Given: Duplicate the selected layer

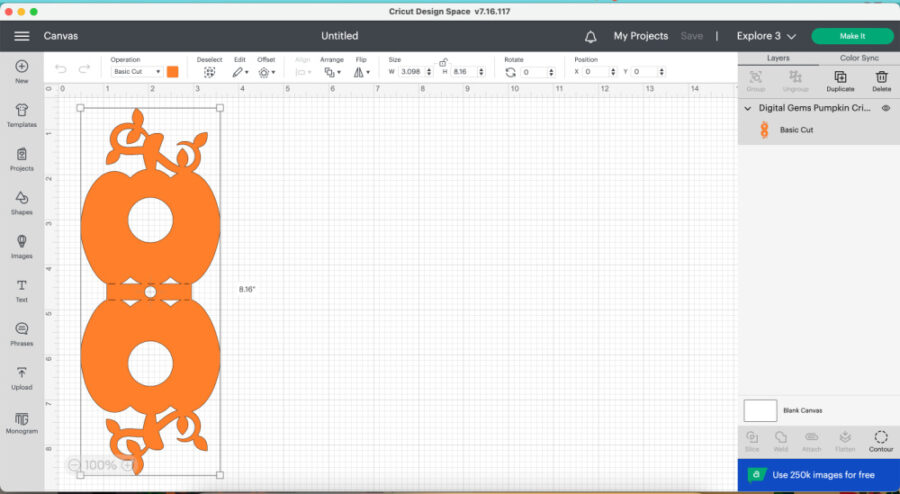Looking at the screenshot, I should tap(840, 81).
